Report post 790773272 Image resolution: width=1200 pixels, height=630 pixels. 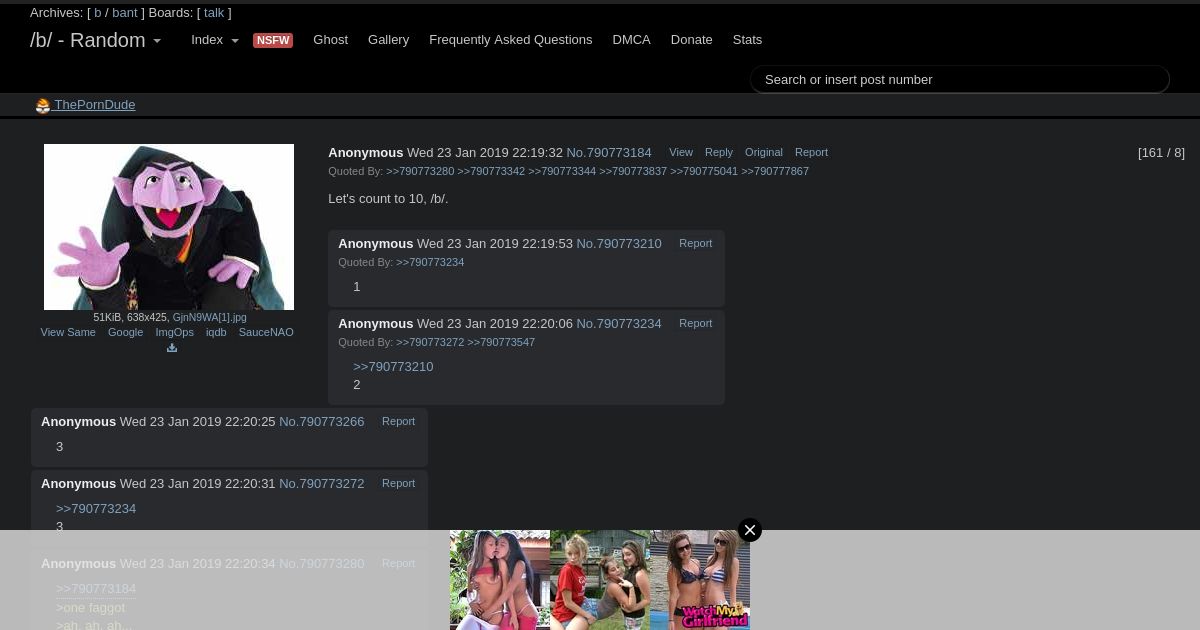(x=398, y=483)
